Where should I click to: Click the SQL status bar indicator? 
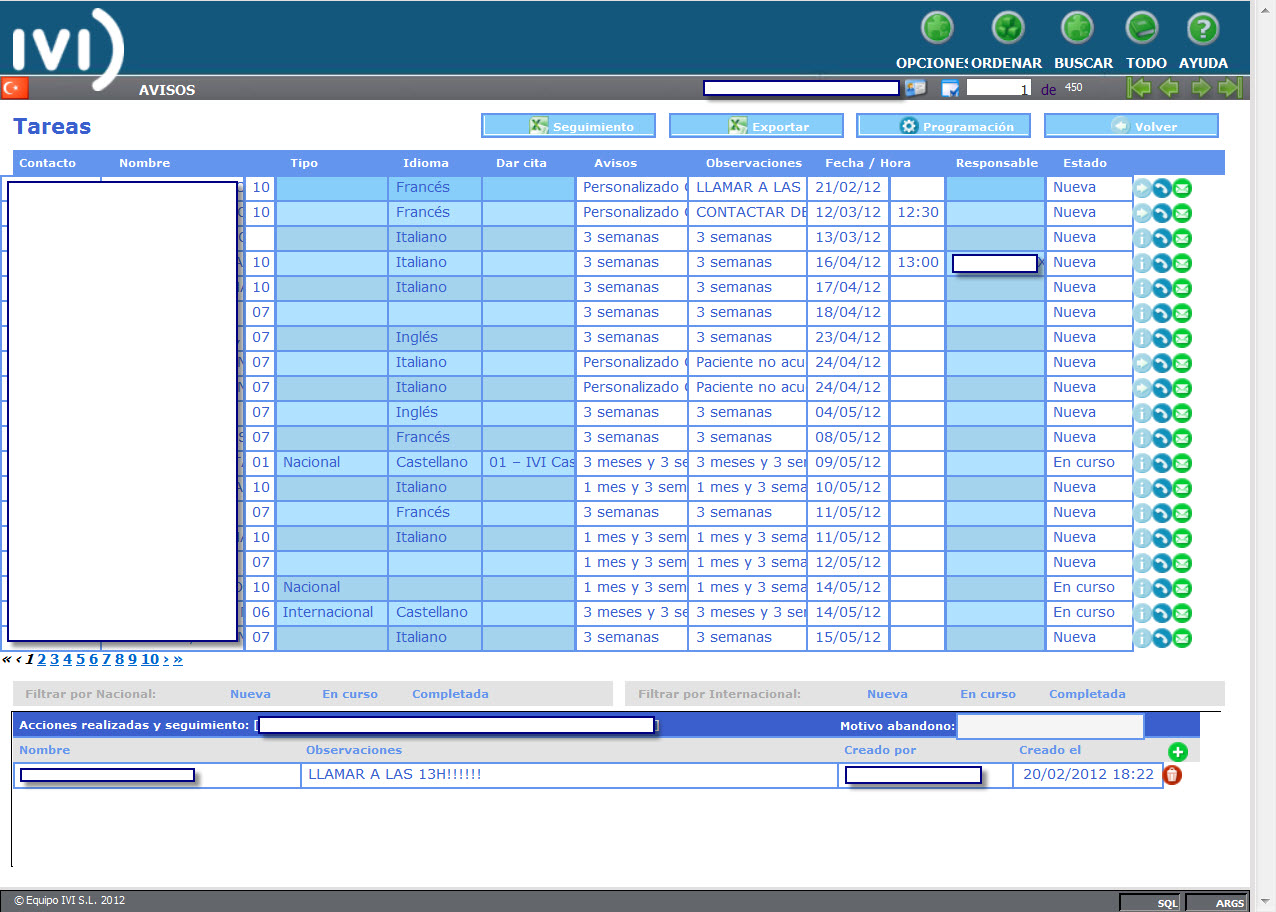click(1150, 902)
